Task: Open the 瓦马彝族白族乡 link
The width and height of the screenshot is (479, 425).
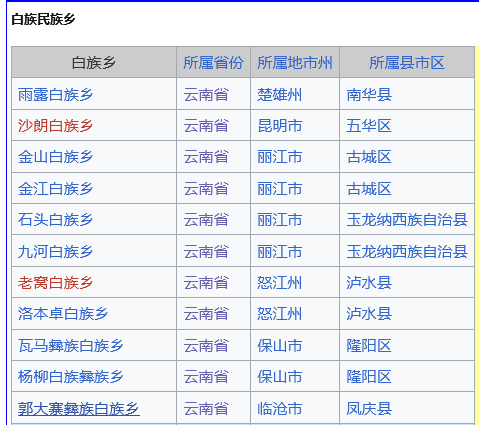Action: (71, 346)
